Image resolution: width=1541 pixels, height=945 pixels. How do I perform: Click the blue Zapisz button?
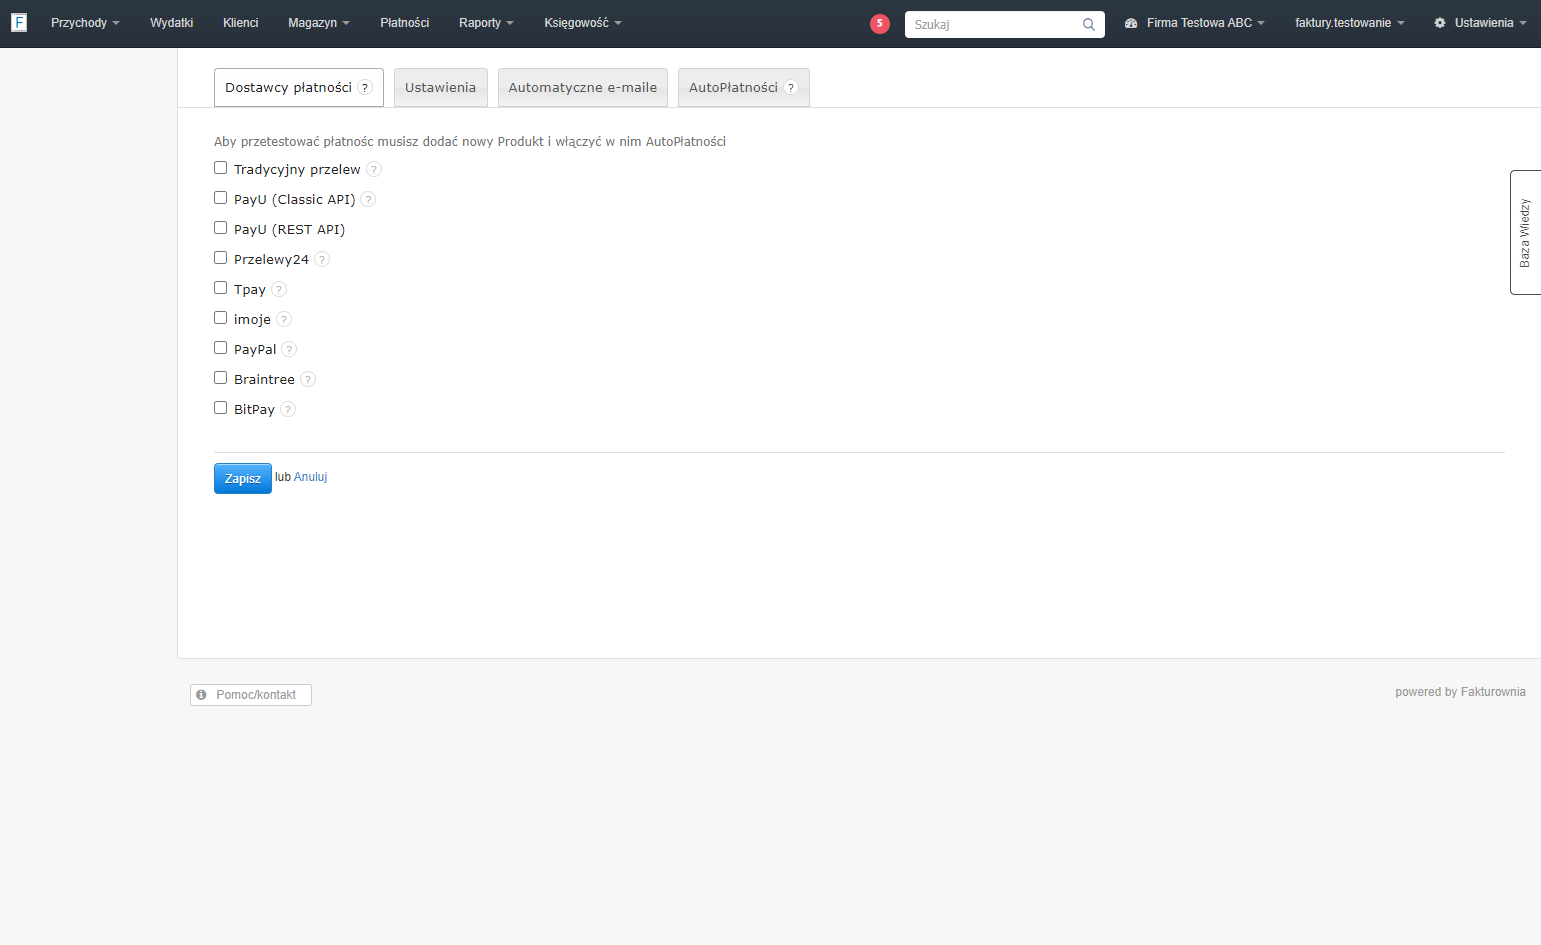point(243,479)
